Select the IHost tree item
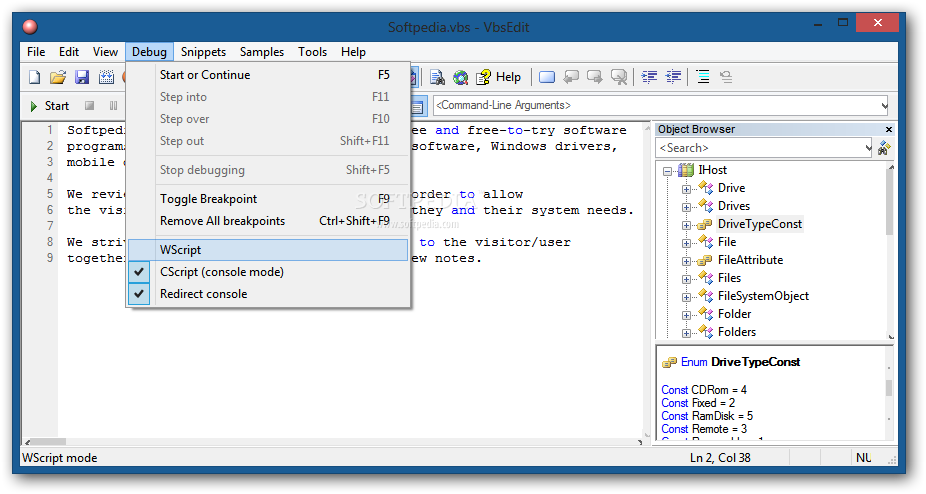 (x=712, y=170)
